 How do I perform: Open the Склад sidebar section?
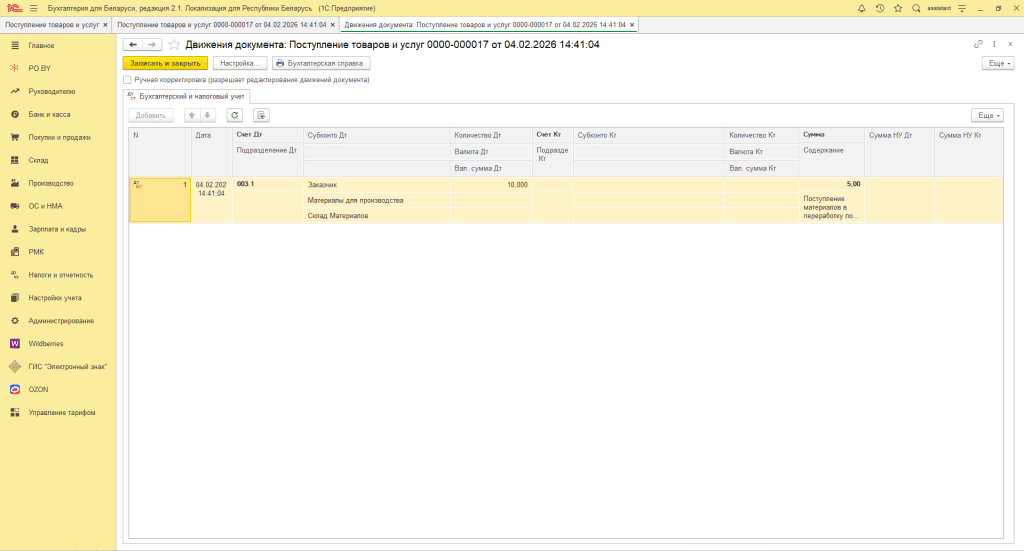[x=38, y=160]
